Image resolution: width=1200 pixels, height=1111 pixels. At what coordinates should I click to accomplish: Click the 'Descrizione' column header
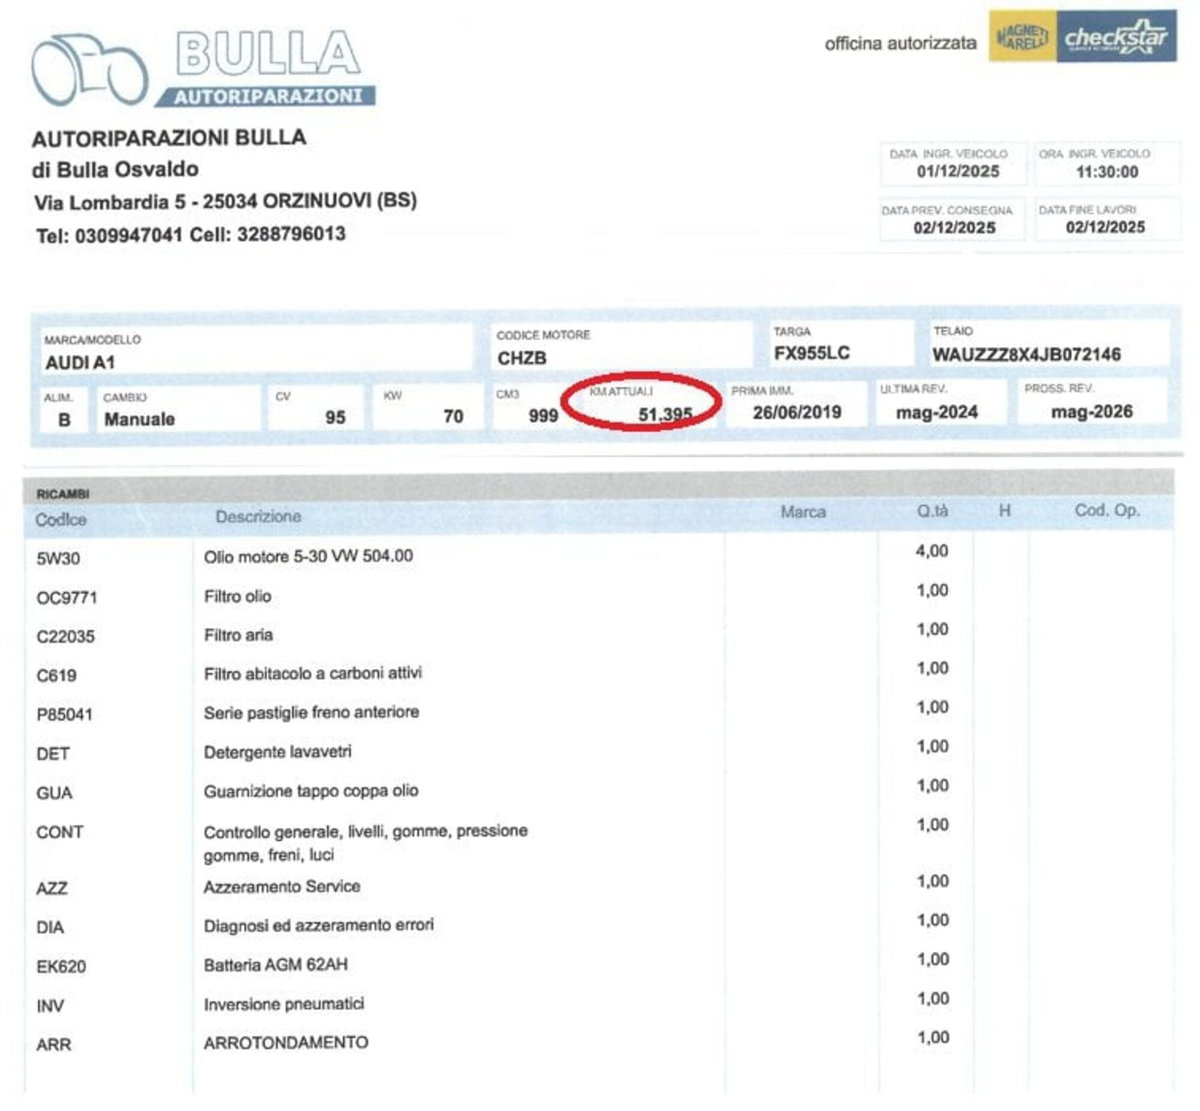tap(258, 517)
